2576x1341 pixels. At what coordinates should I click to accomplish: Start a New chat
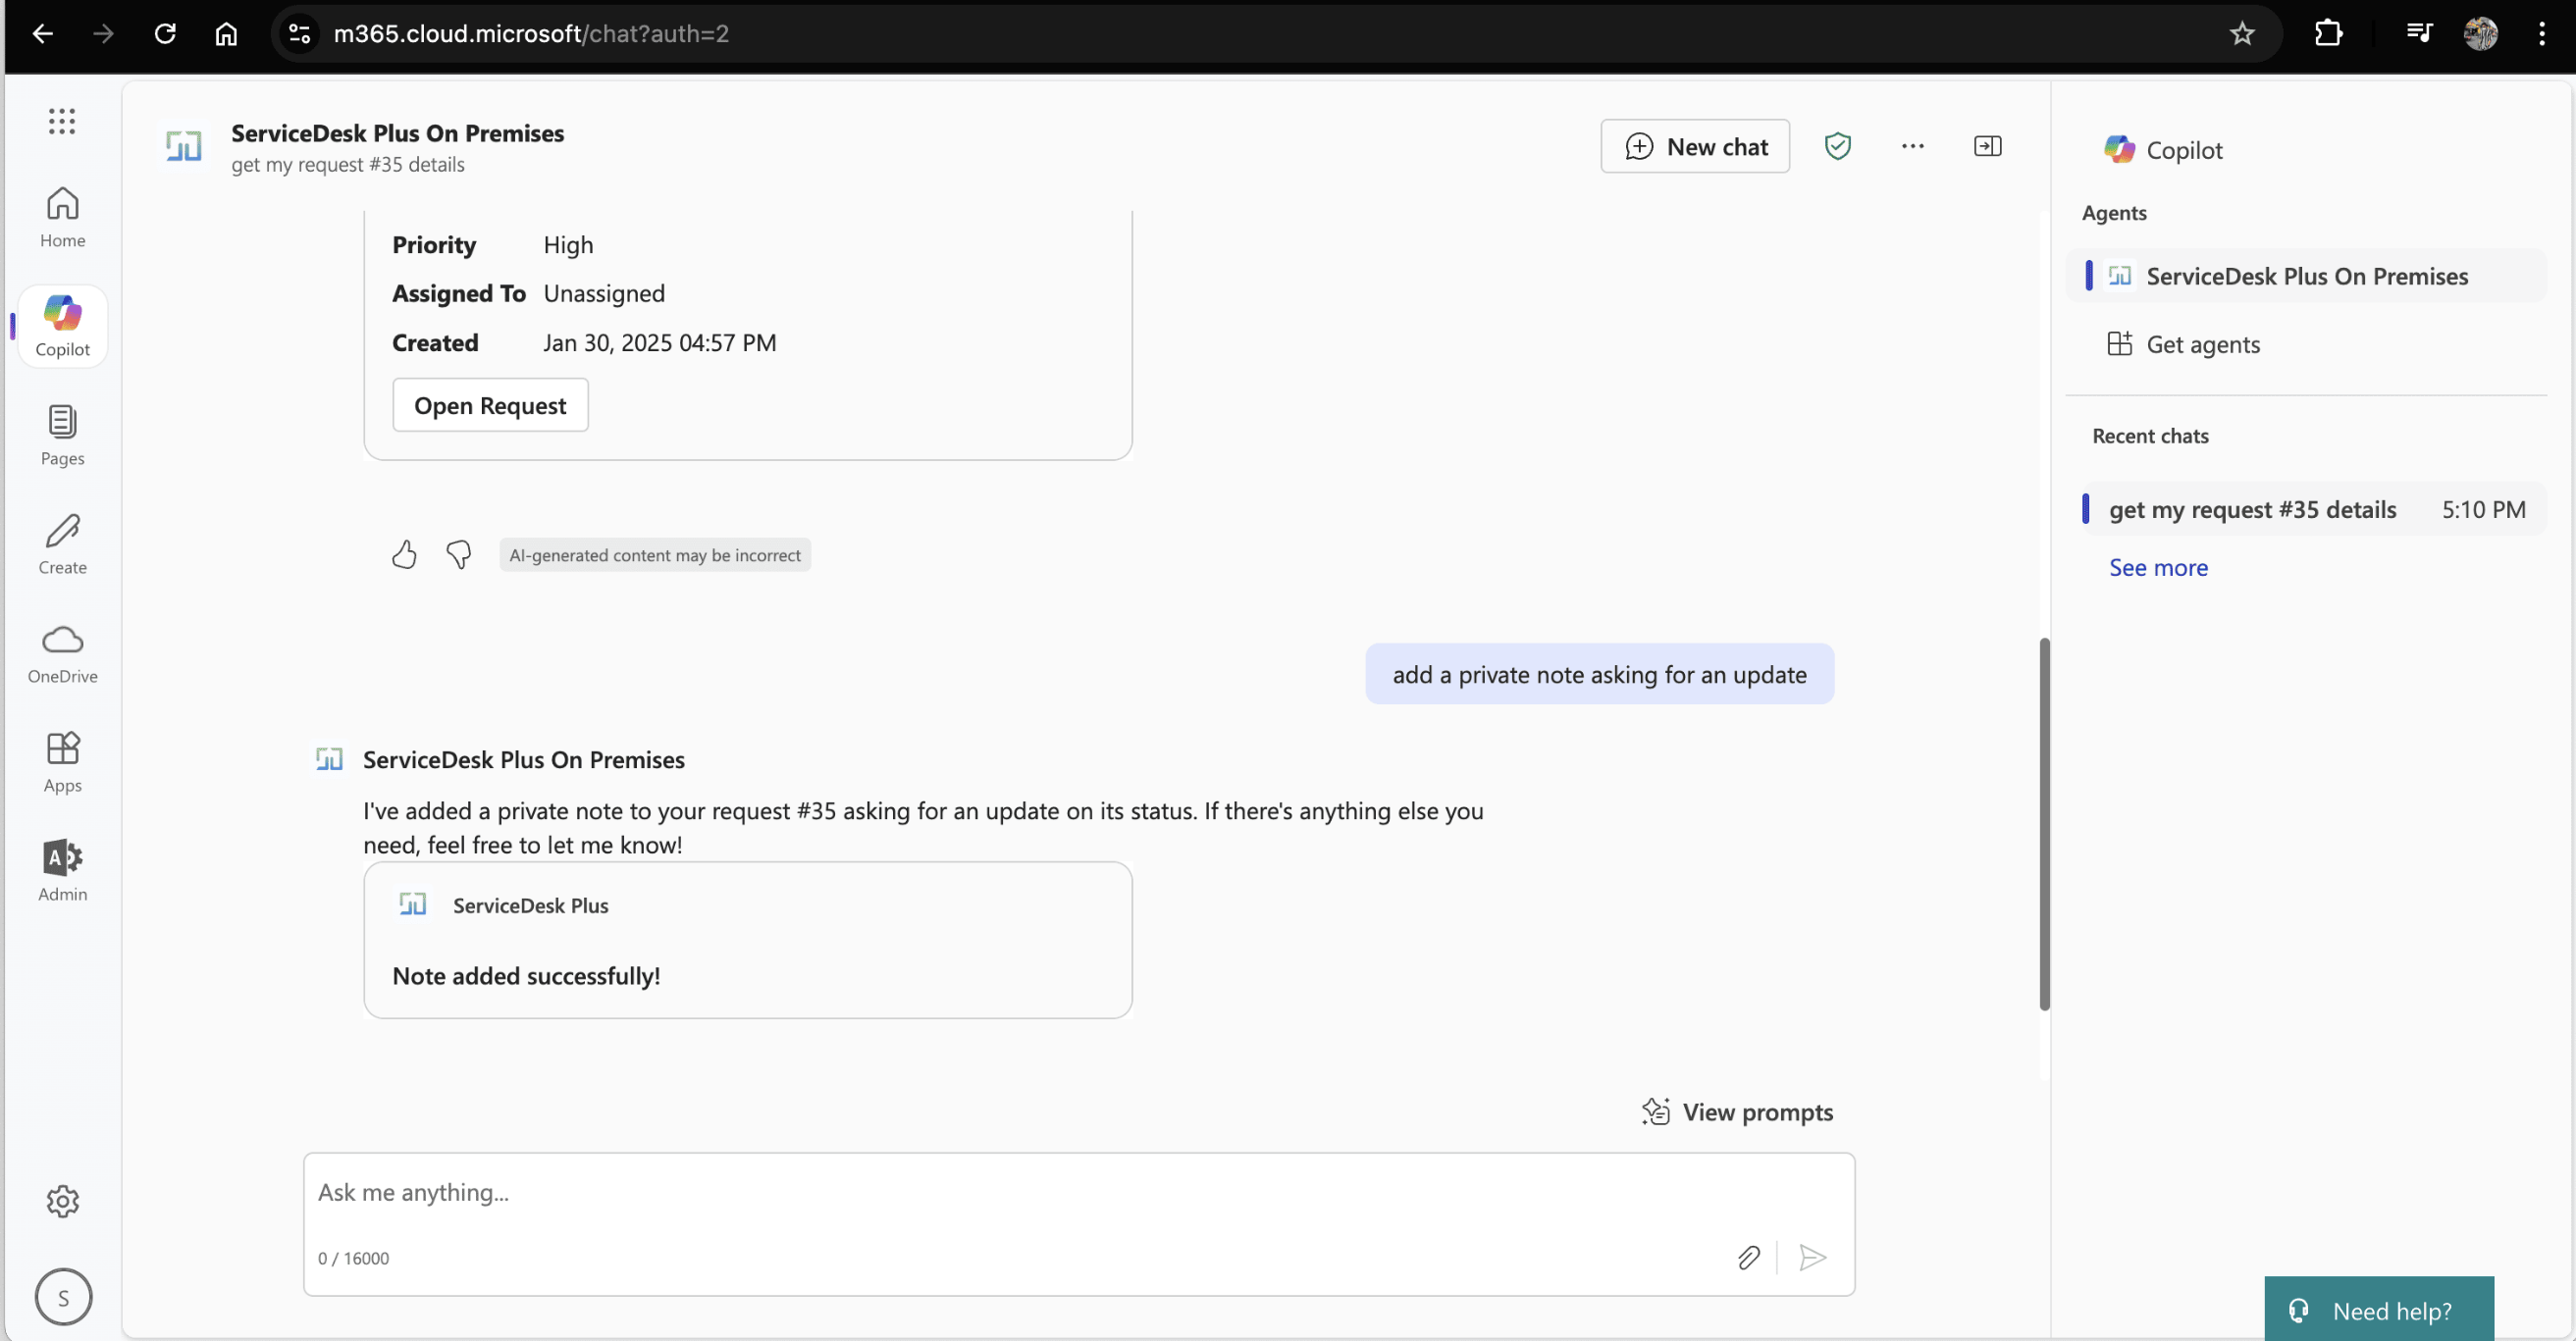[x=1695, y=146]
